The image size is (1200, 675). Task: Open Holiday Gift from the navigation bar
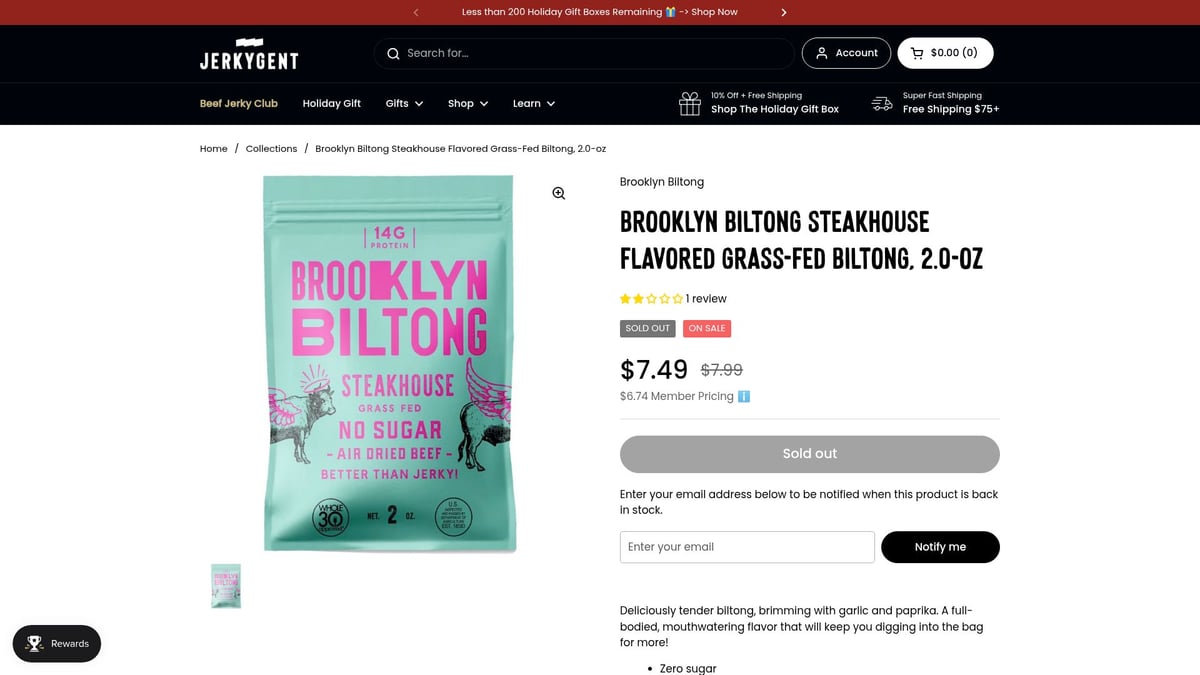pos(331,103)
